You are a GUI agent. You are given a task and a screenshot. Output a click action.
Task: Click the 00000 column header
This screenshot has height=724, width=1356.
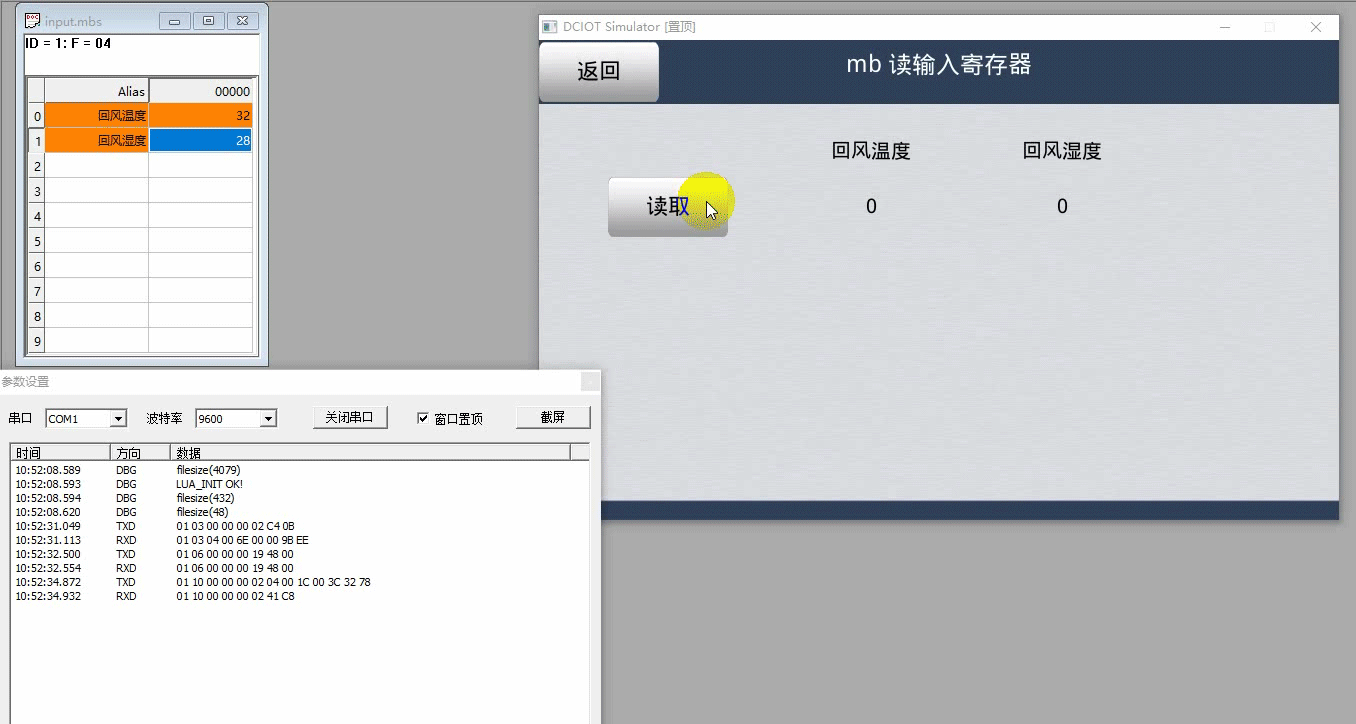click(201, 90)
